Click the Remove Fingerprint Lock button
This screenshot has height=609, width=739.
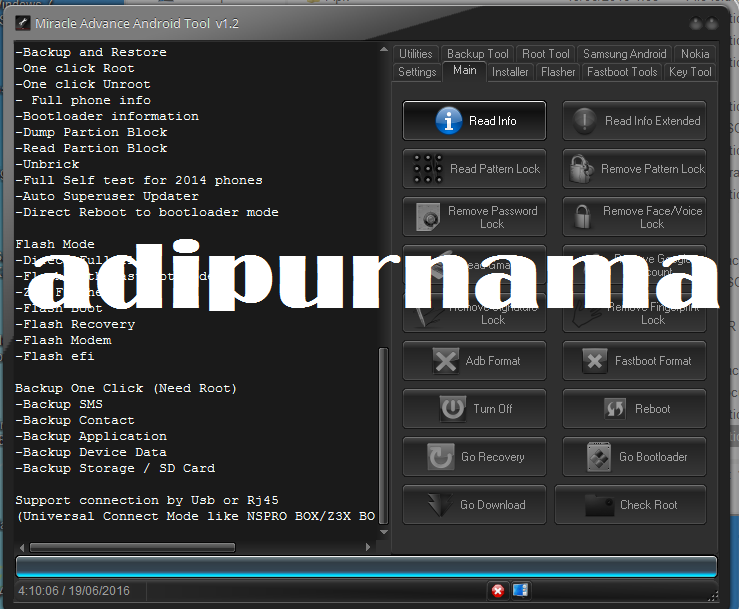pos(634,313)
